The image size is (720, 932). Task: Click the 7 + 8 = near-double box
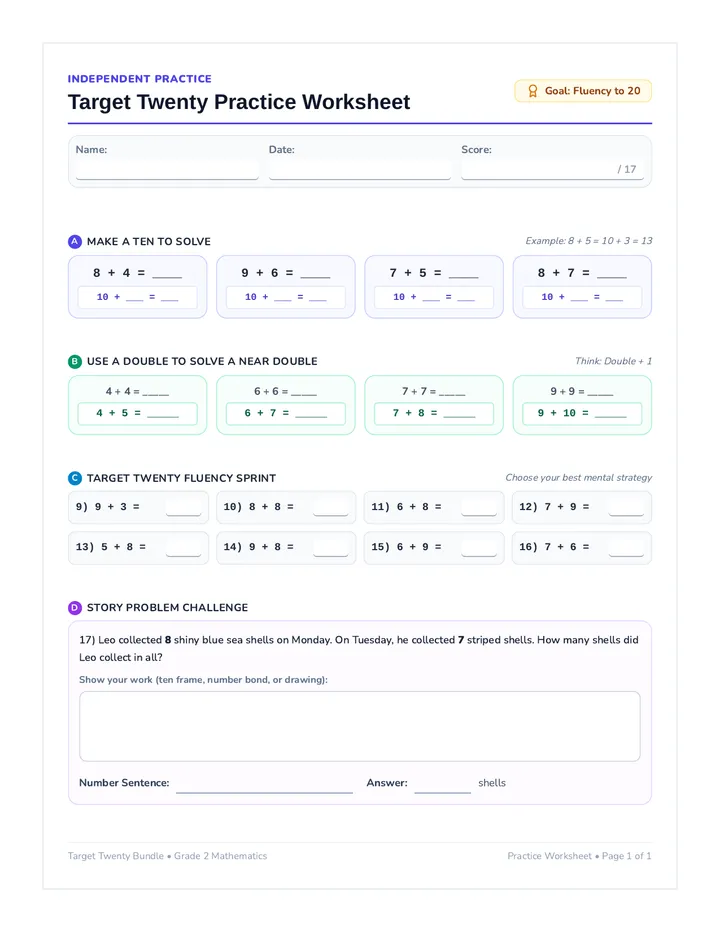(434, 414)
